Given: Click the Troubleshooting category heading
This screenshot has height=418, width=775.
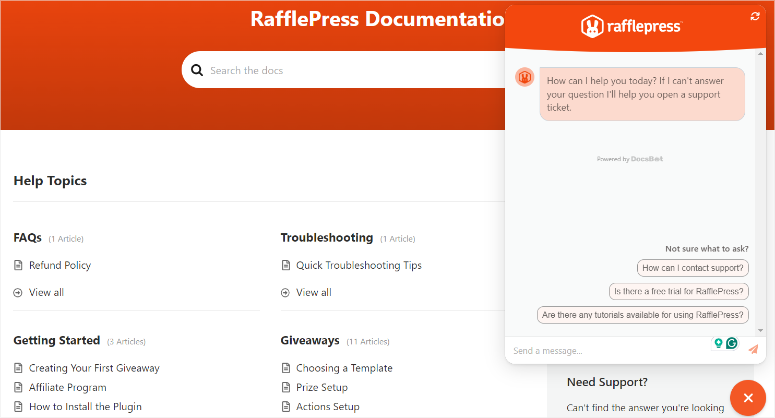Looking at the screenshot, I should click(x=327, y=238).
